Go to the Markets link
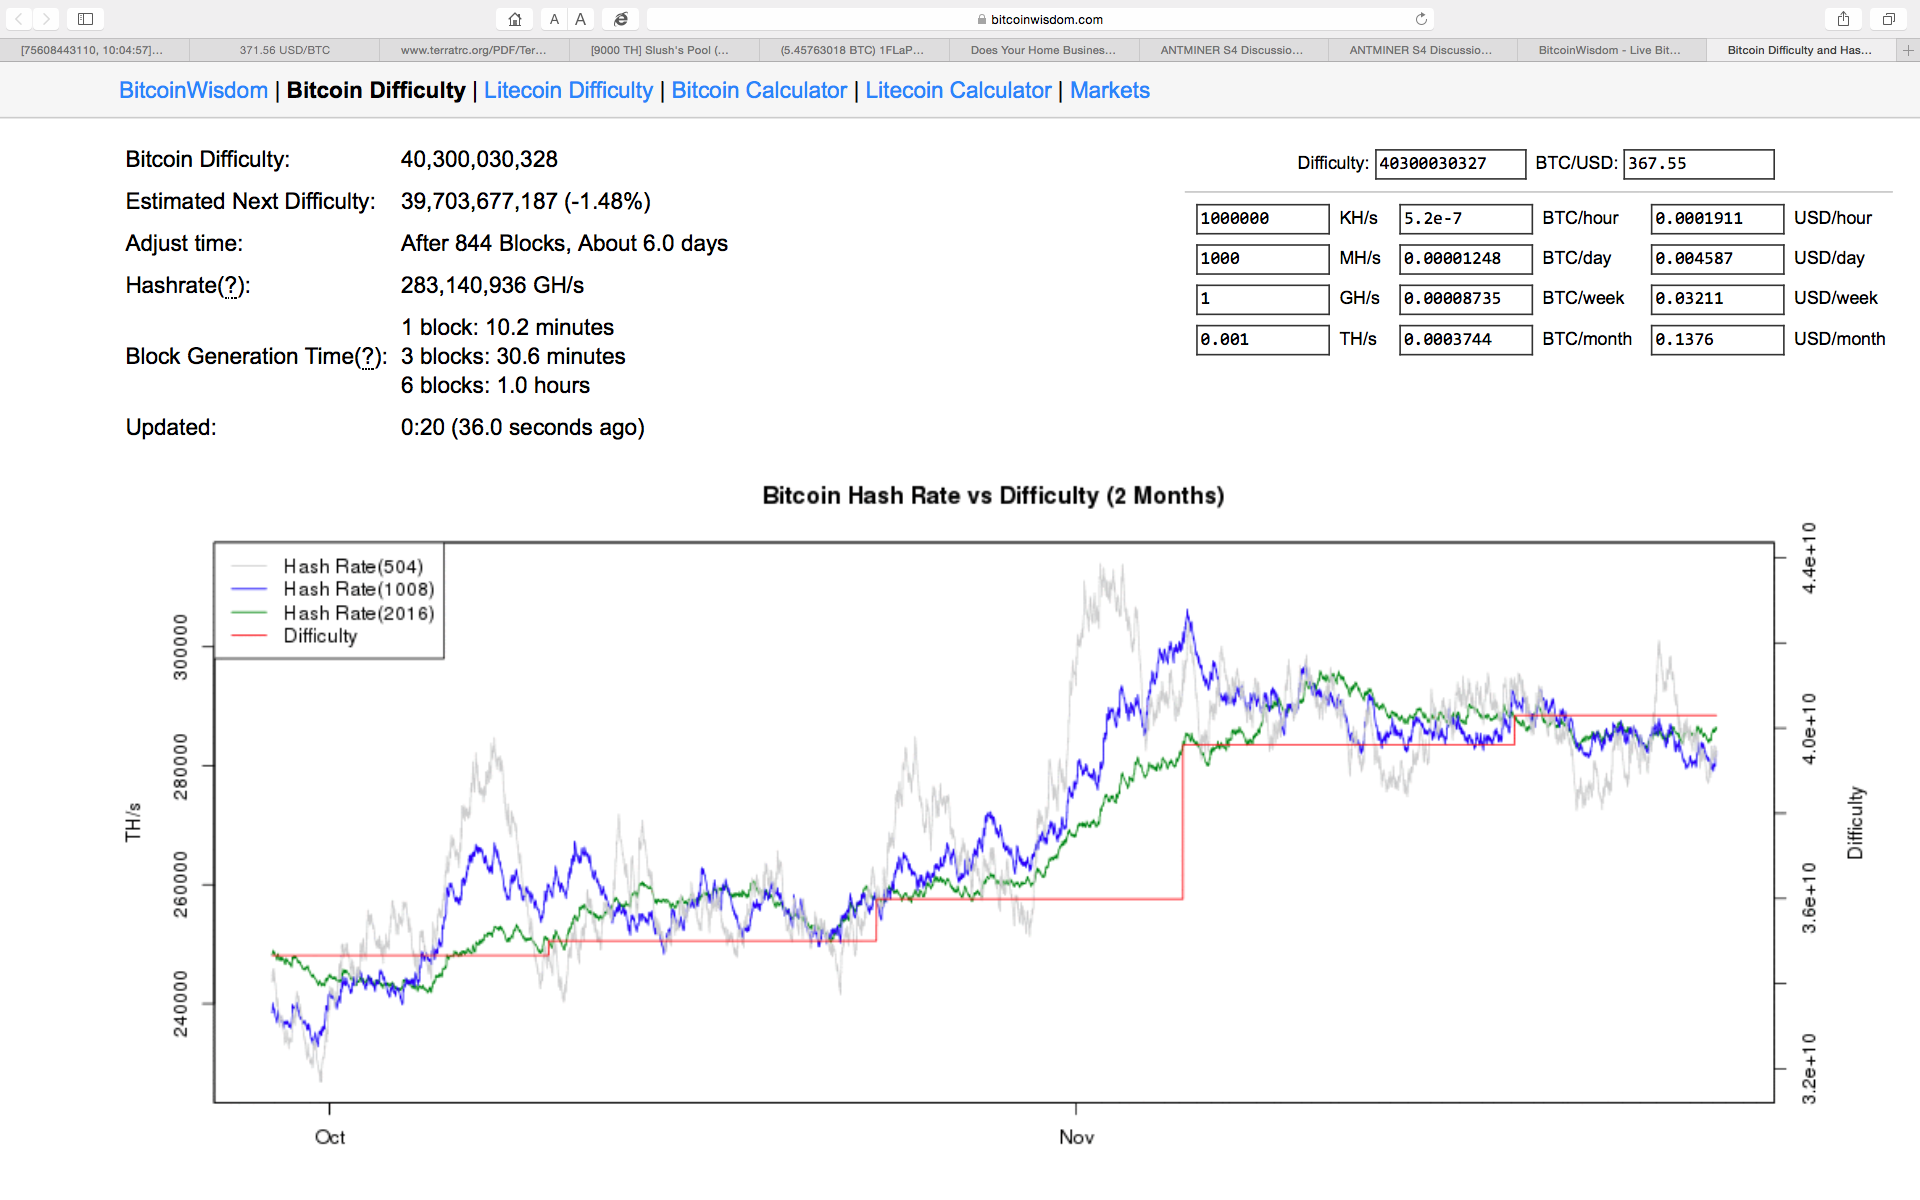Screen dimensions: 1920x1200 (1110, 90)
